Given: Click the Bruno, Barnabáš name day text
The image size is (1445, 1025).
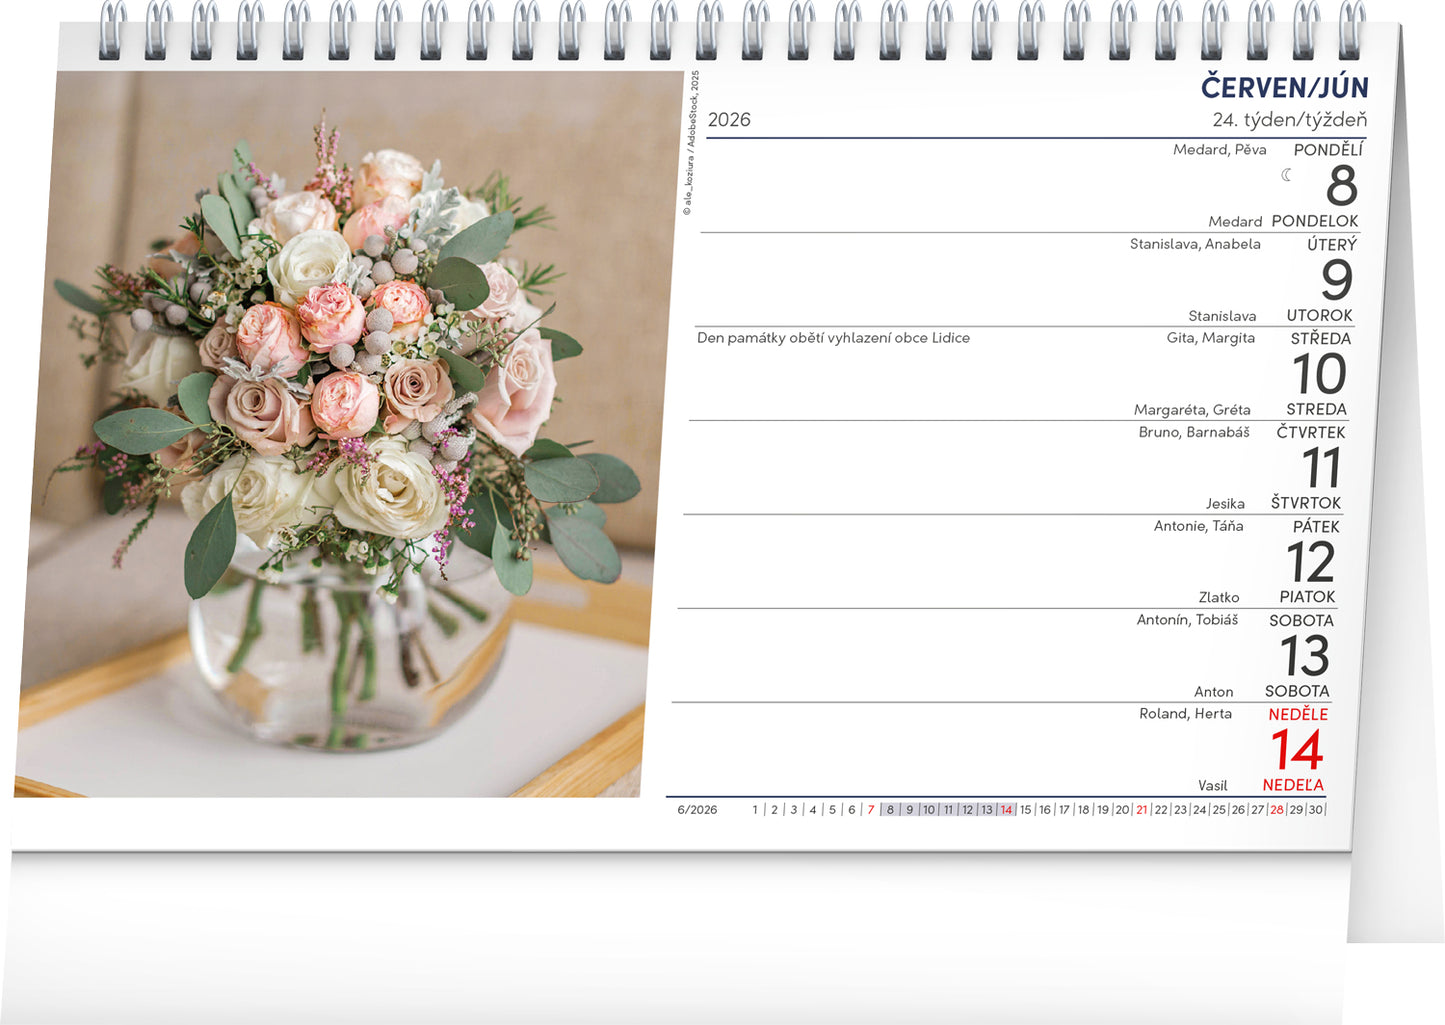Looking at the screenshot, I should coord(1193,432).
